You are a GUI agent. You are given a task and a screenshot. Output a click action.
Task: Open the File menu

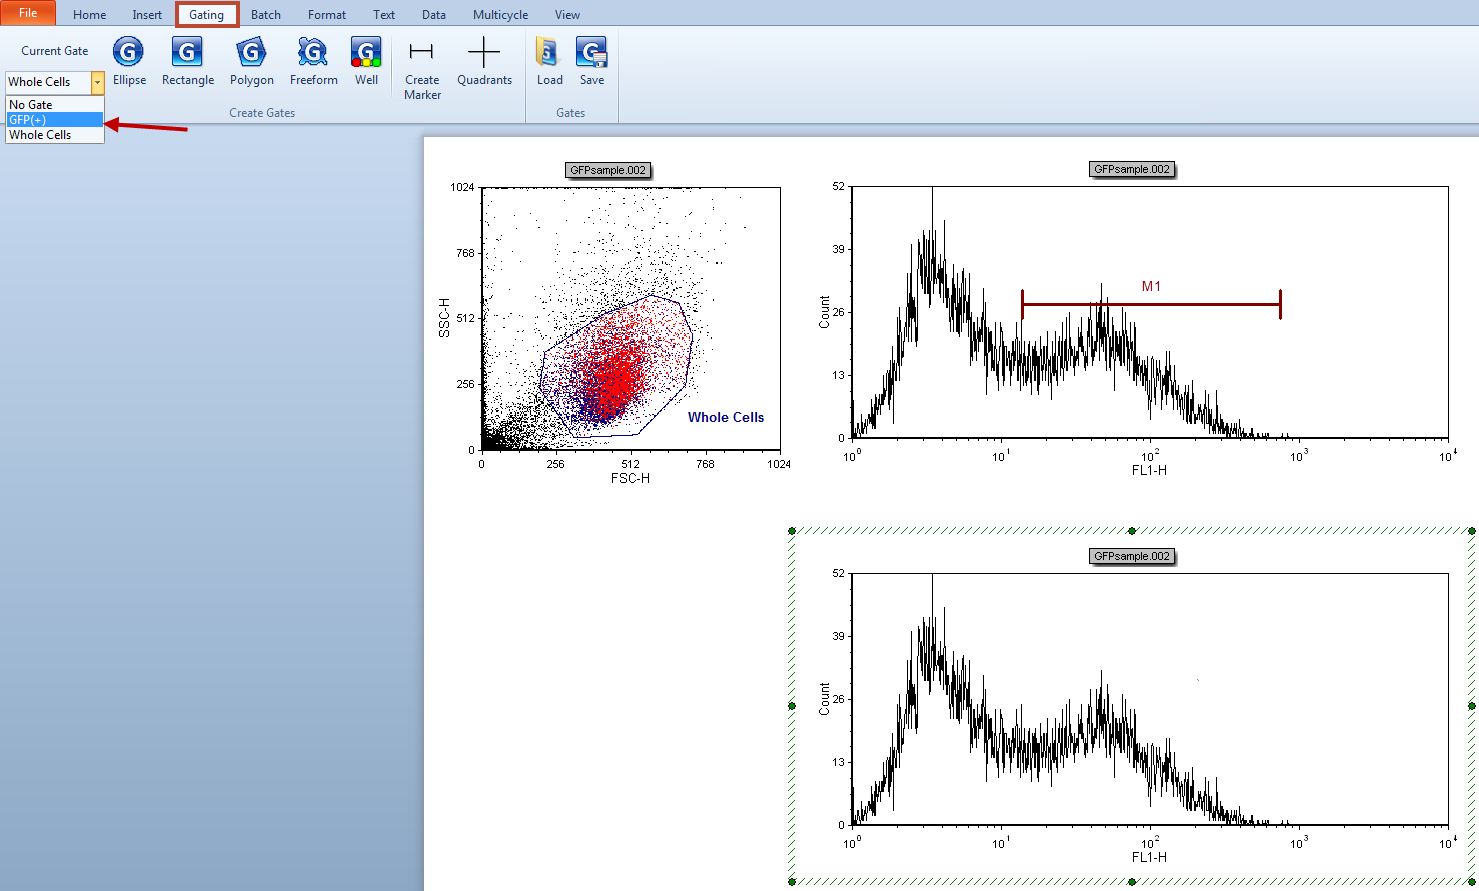(28, 14)
